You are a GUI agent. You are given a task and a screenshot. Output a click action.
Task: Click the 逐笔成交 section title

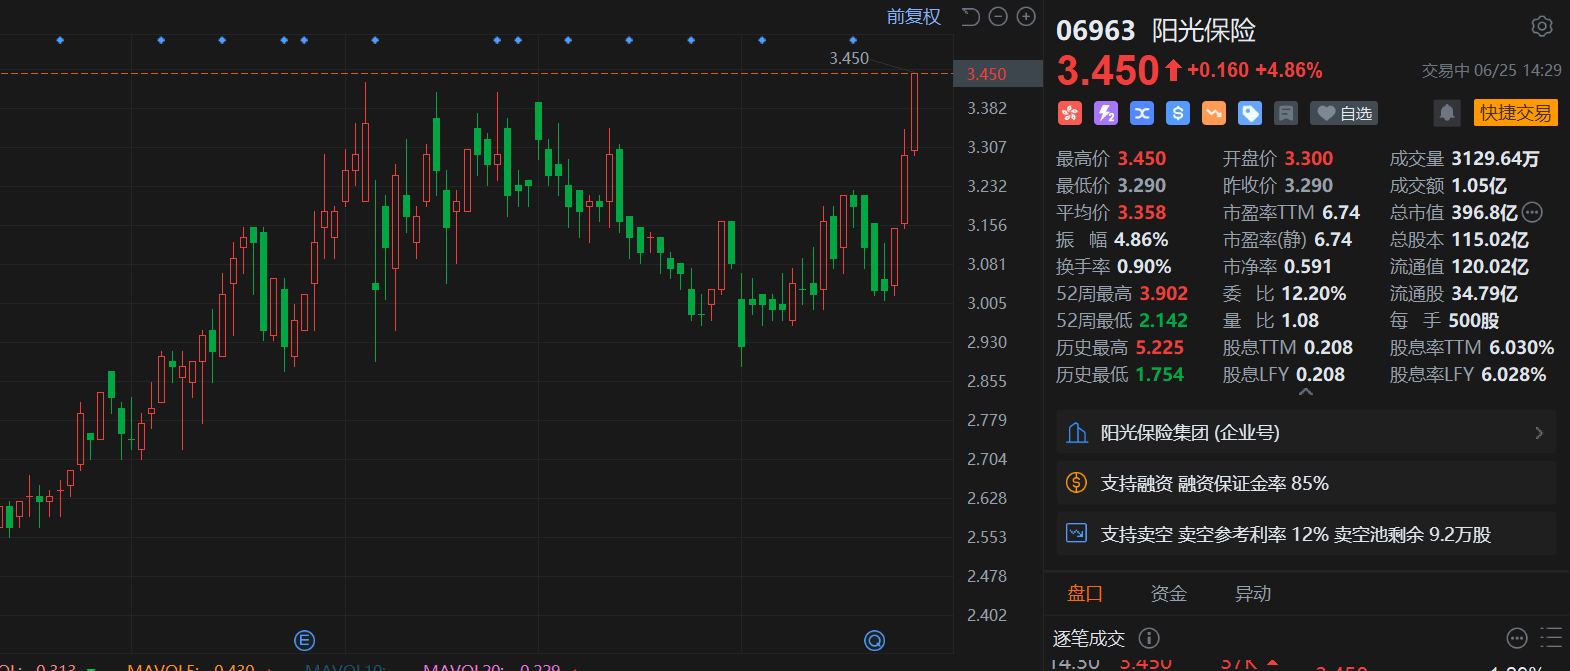tap(1089, 638)
